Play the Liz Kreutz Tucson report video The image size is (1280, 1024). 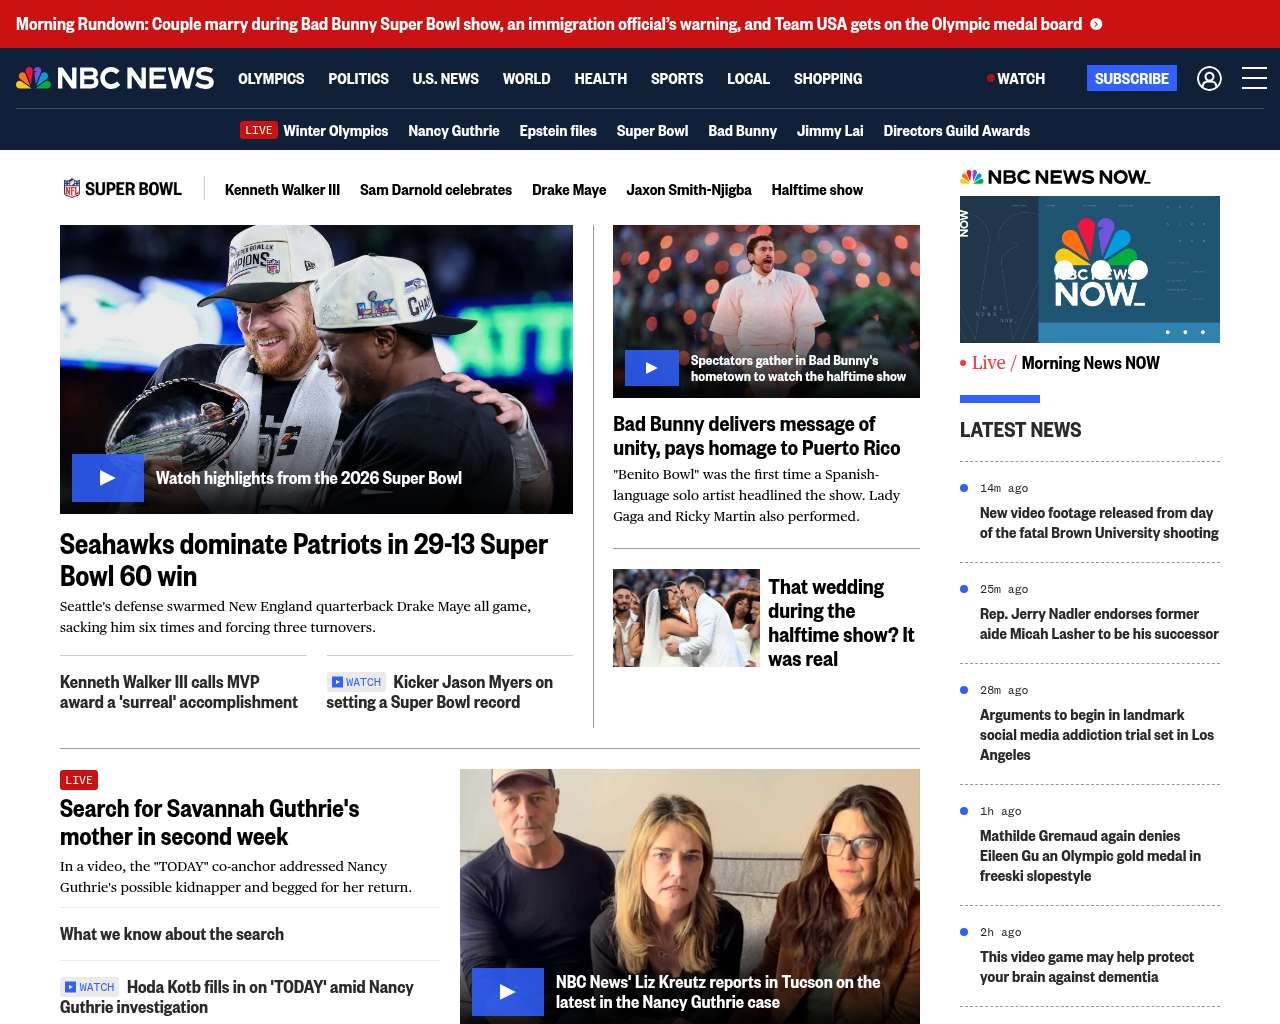click(x=507, y=992)
